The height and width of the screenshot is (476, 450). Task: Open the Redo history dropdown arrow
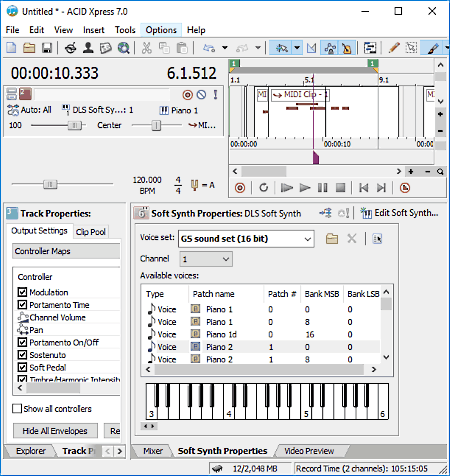pos(258,48)
